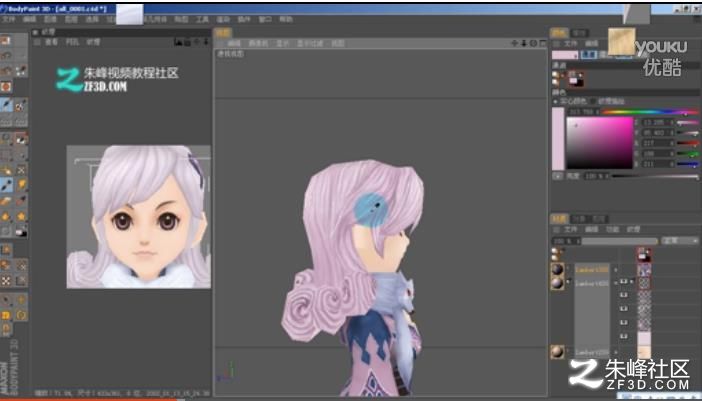Select the bottom skin-colored material sphere
The width and height of the screenshot is (702, 401).
[557, 352]
